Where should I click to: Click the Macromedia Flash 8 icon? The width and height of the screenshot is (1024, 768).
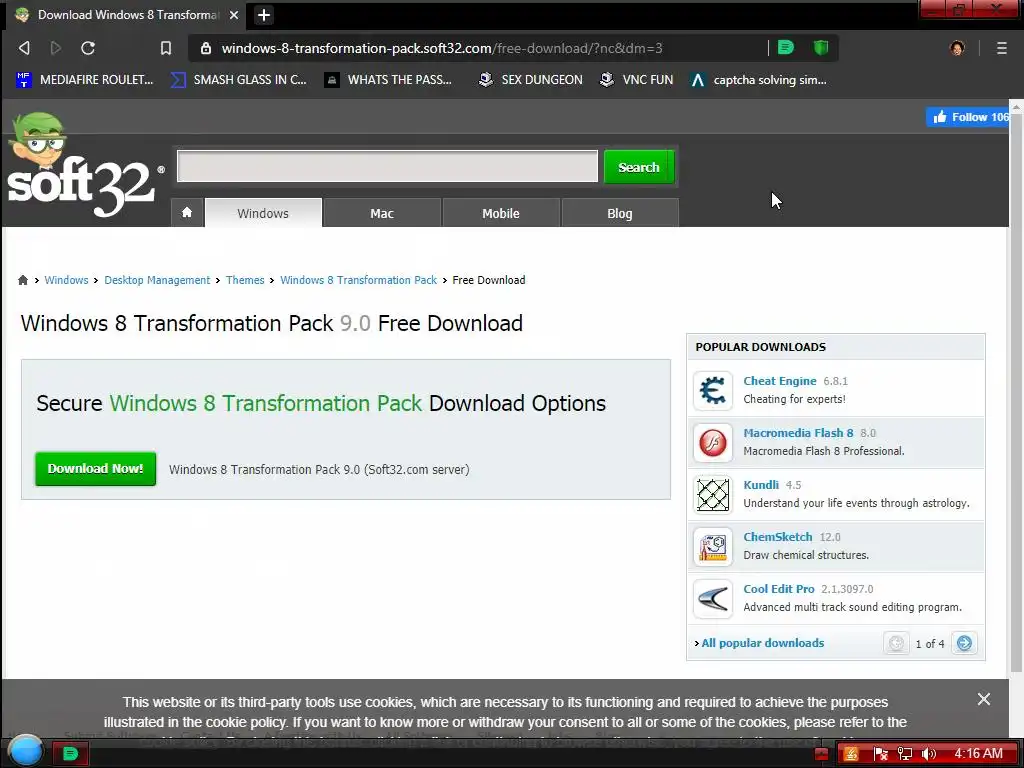(x=712, y=443)
